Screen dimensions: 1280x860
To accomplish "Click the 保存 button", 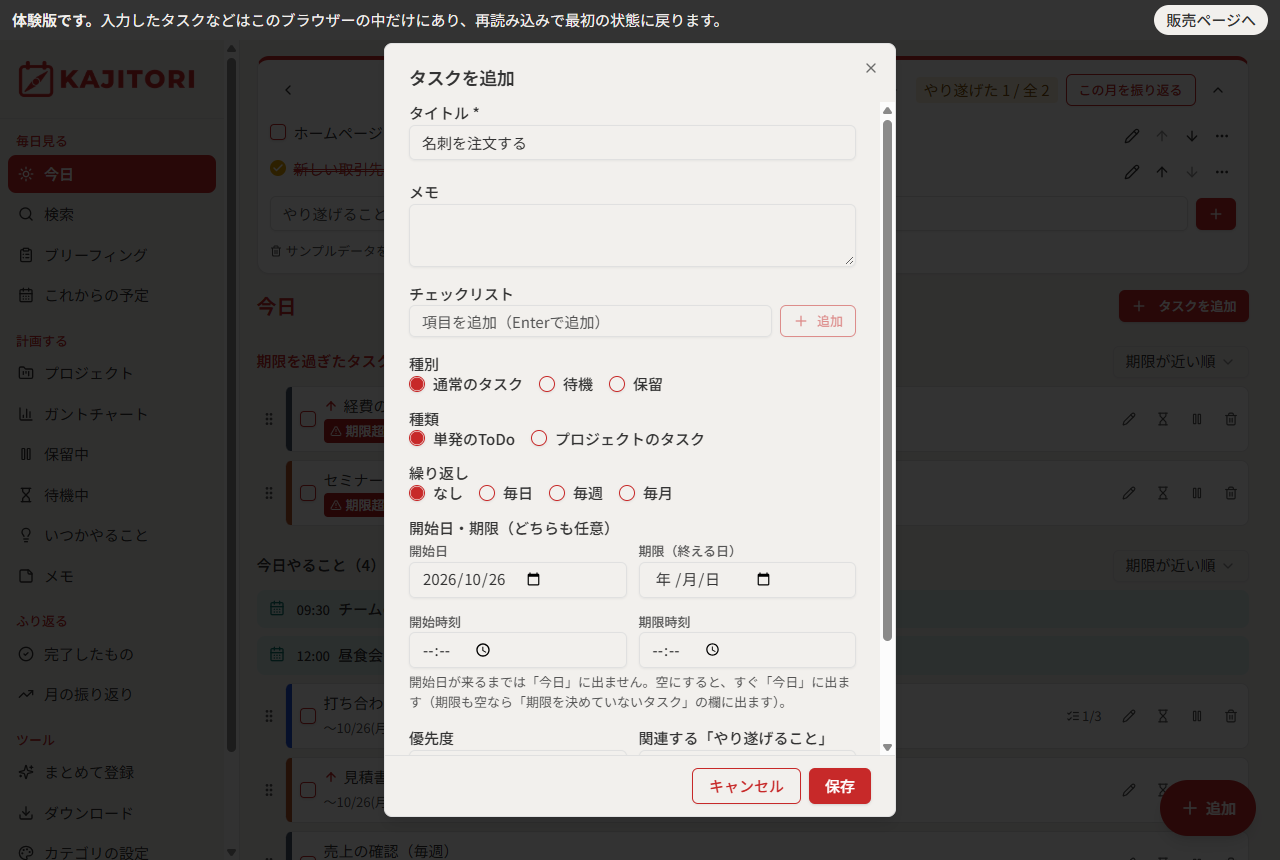I will pos(840,786).
